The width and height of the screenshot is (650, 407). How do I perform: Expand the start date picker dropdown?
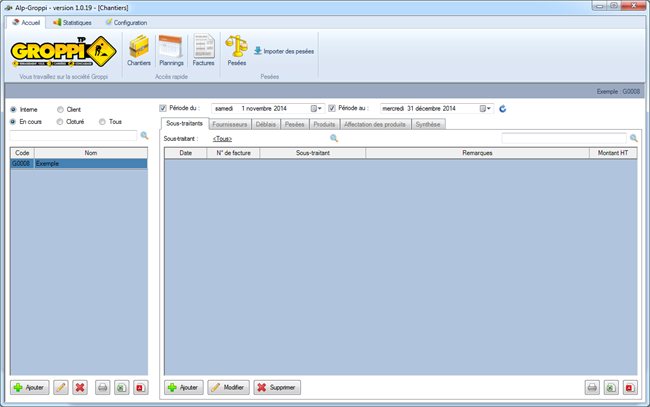click(317, 109)
